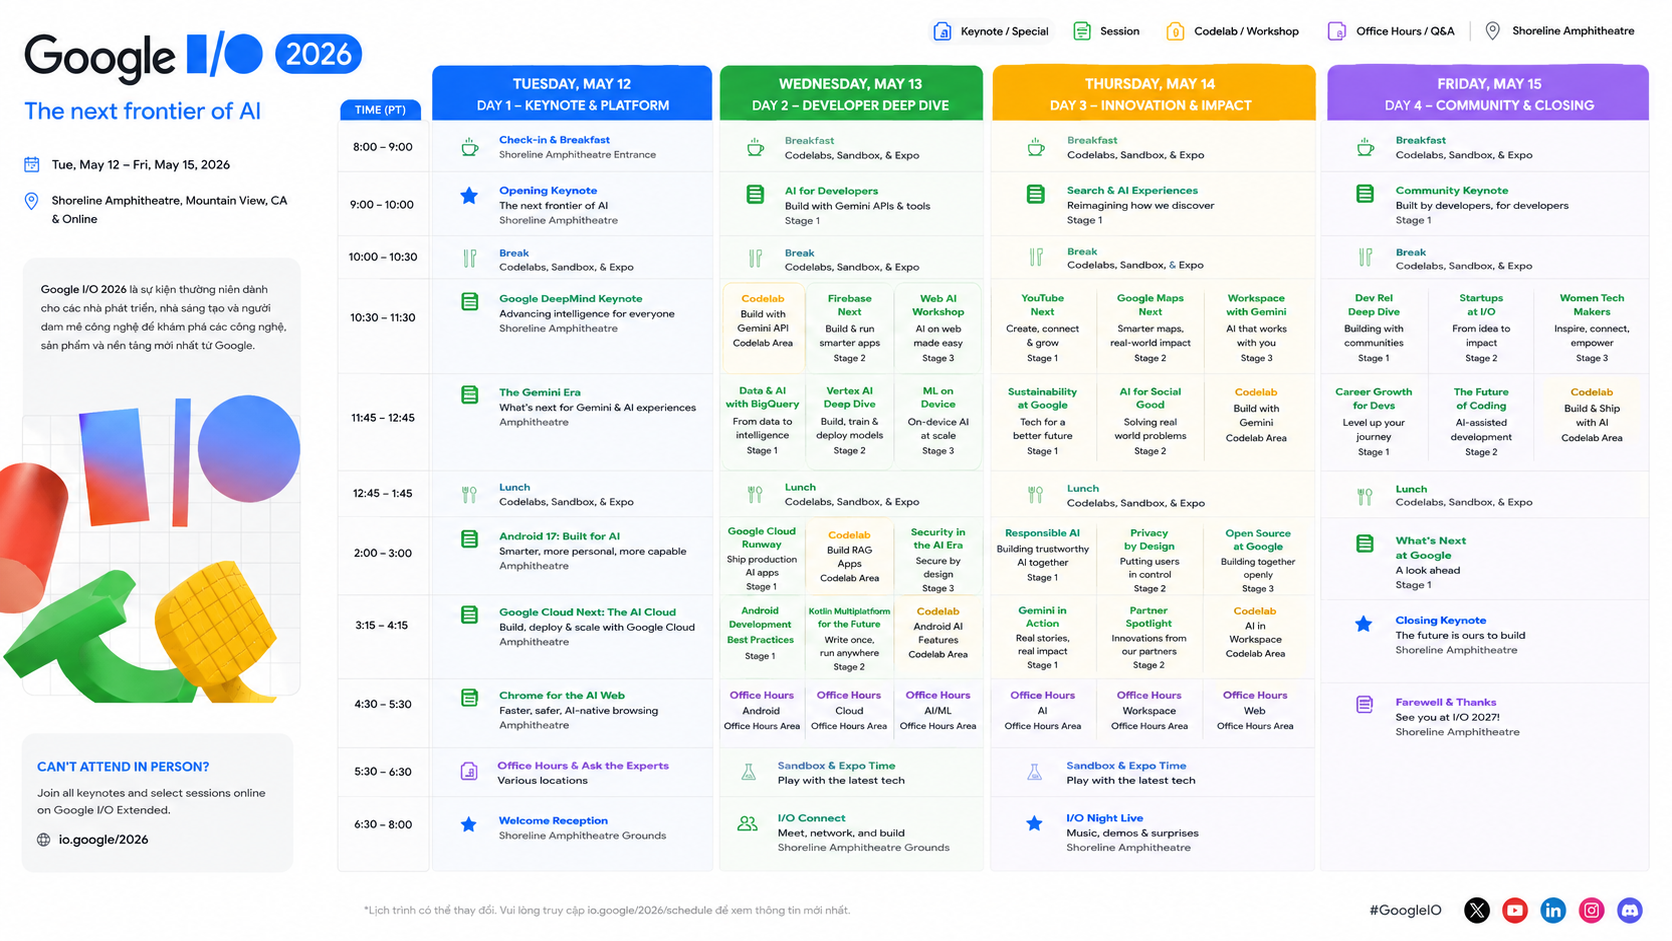Click the calendar icon beside event dates
This screenshot has width=1672, height=941.
click(x=32, y=164)
